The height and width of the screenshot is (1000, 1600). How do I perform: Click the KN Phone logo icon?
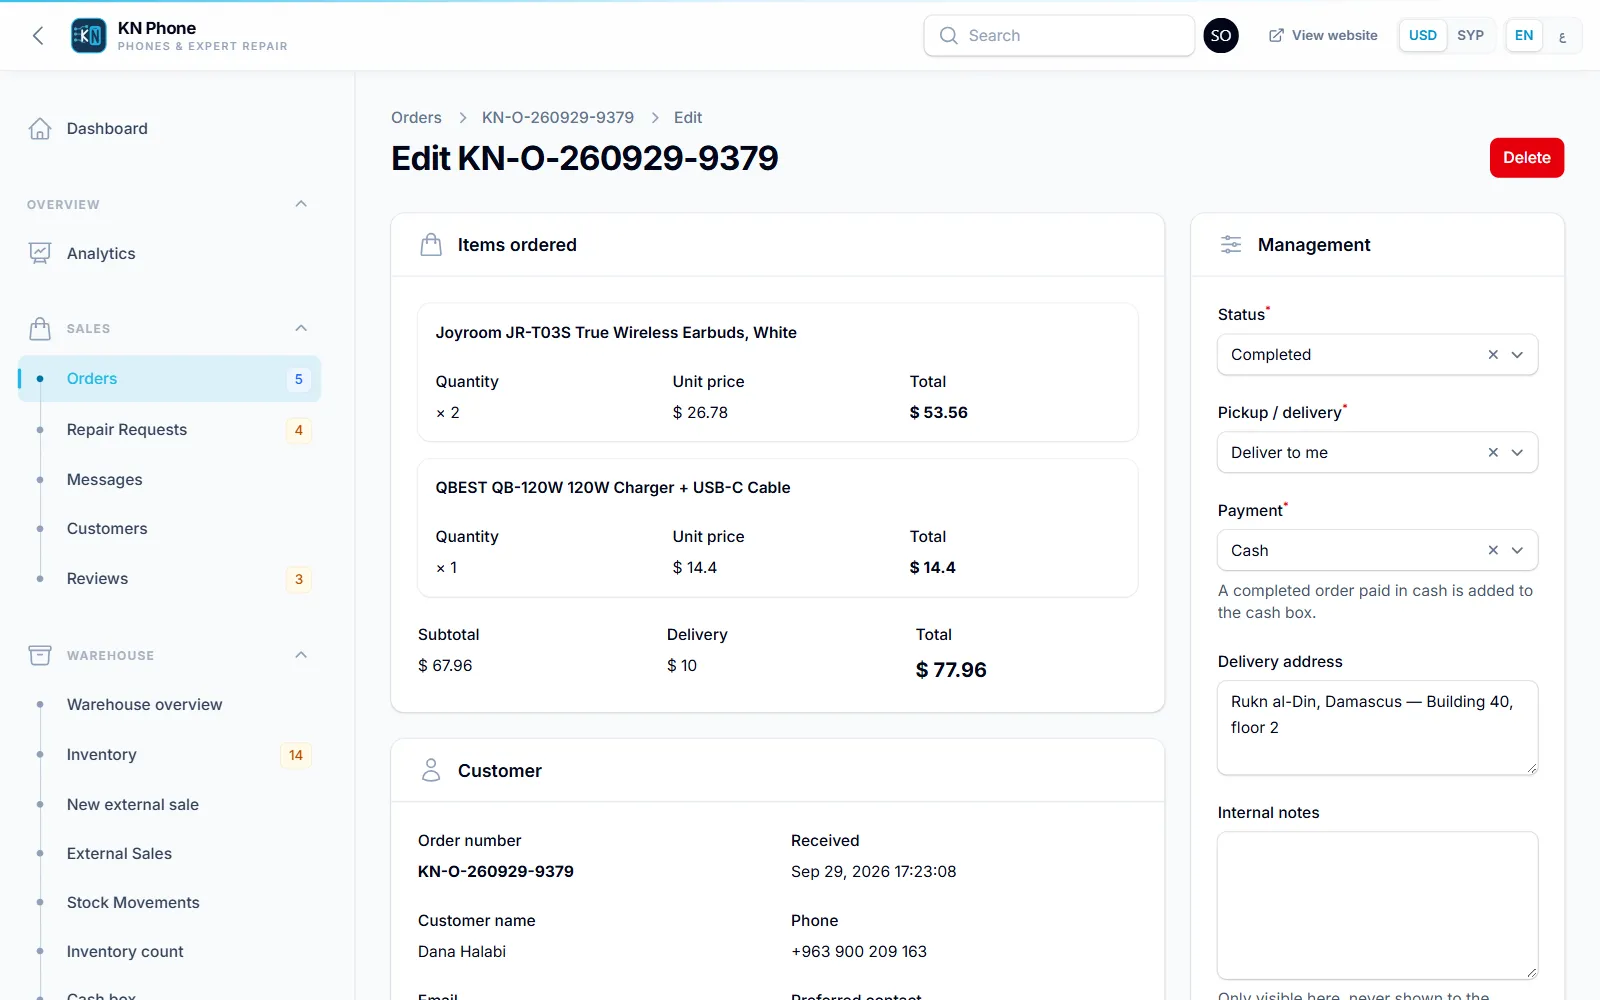pyautogui.click(x=89, y=36)
